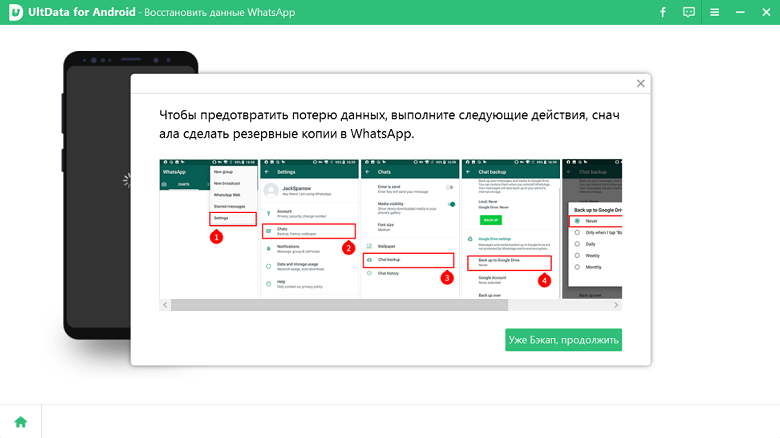Open the Facebook page icon

coord(663,12)
